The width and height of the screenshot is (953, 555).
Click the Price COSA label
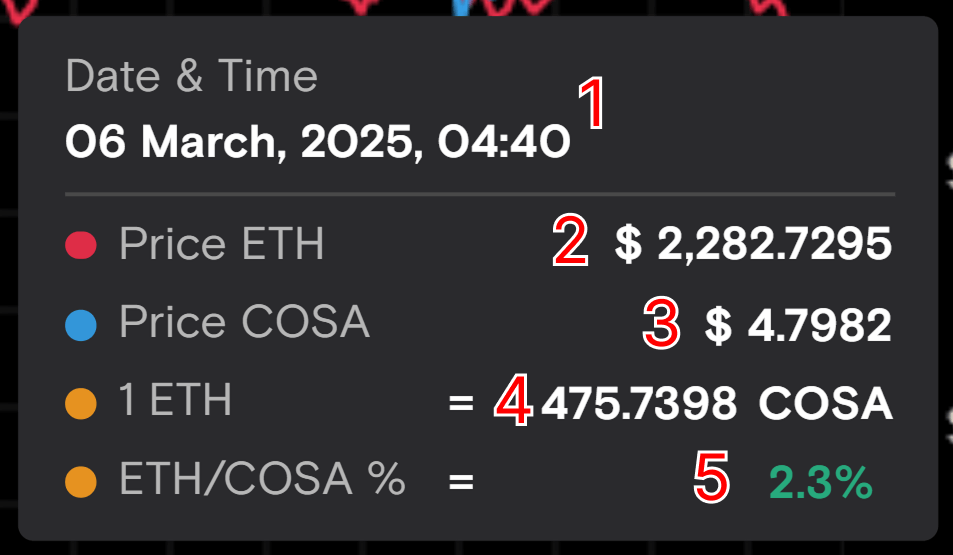tap(244, 323)
